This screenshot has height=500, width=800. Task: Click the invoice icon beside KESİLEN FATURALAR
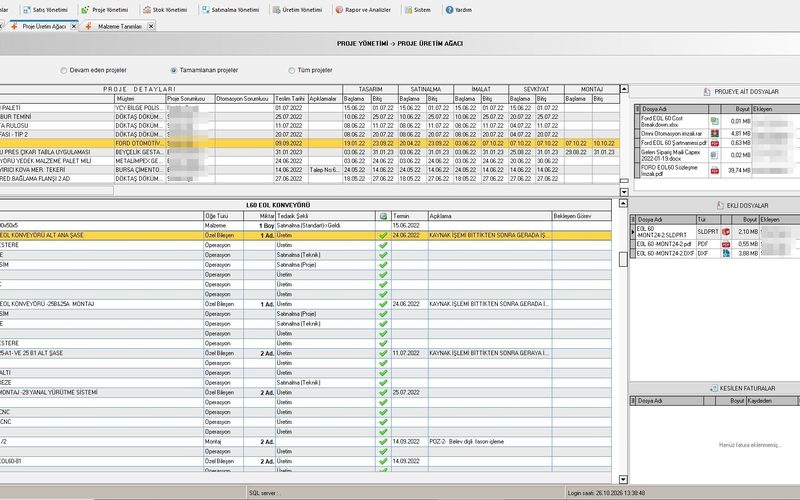714,388
